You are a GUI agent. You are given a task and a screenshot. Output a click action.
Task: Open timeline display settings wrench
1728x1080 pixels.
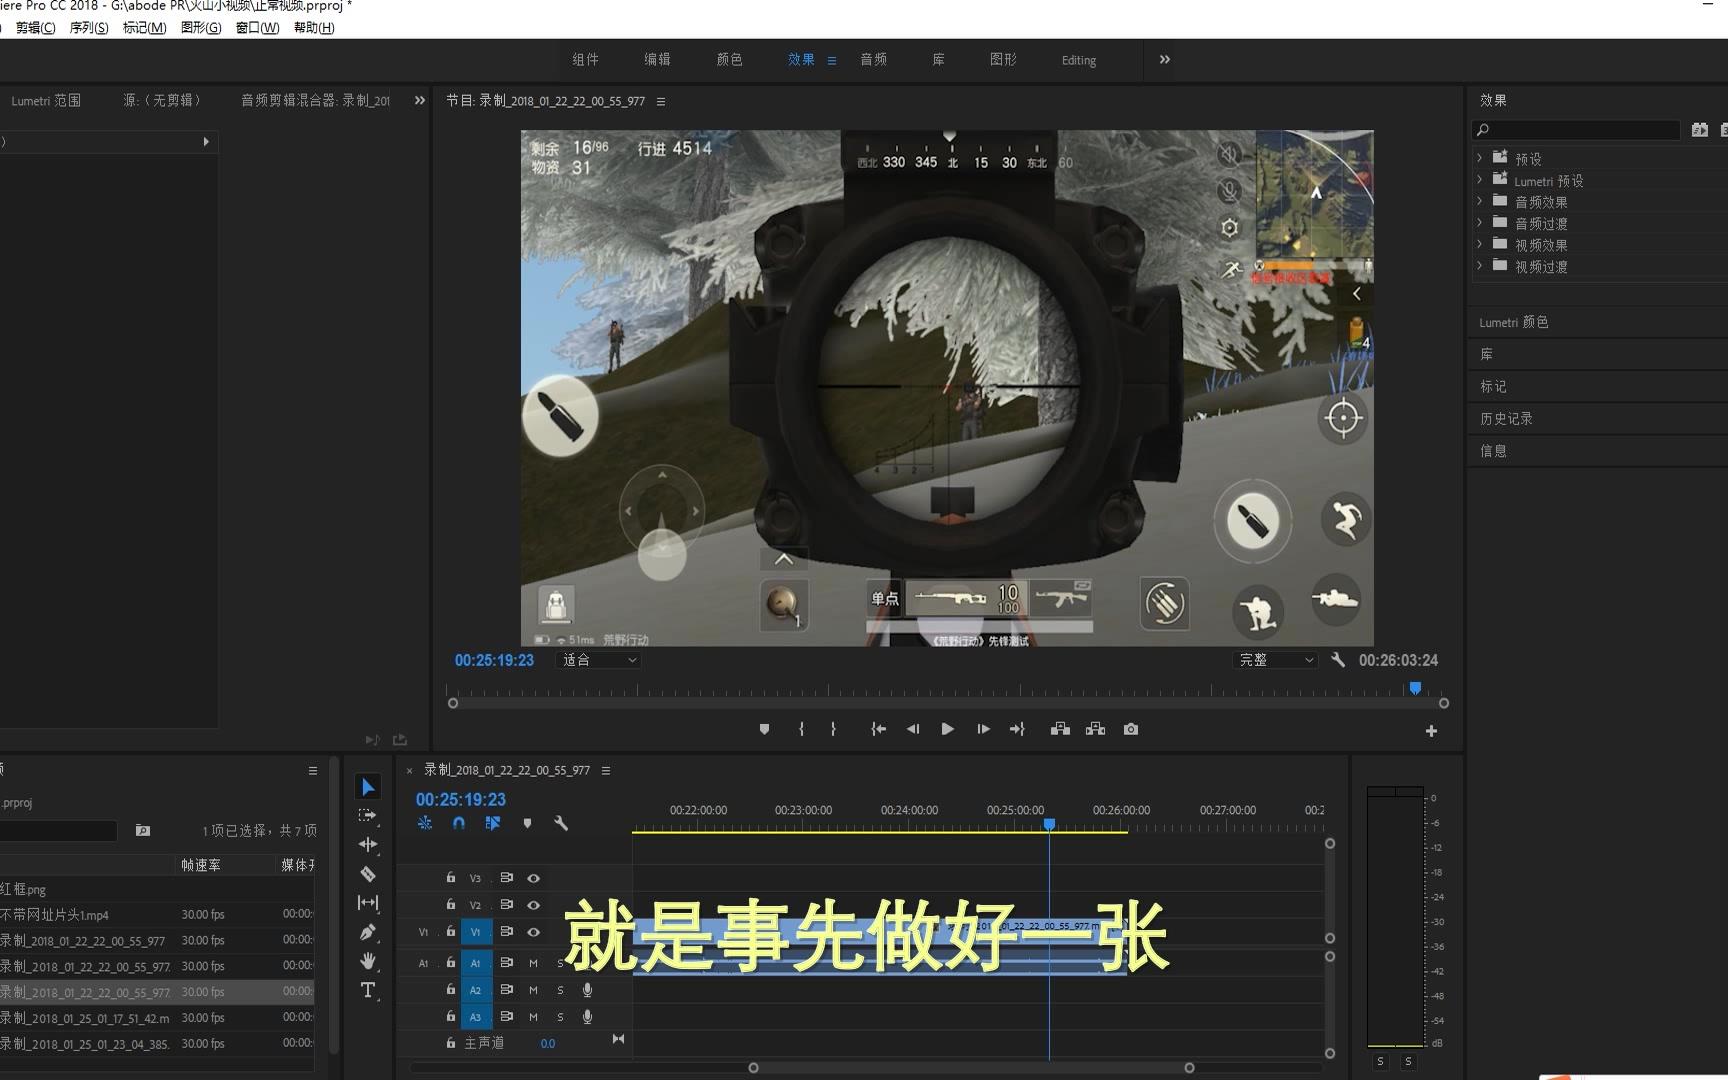561,823
